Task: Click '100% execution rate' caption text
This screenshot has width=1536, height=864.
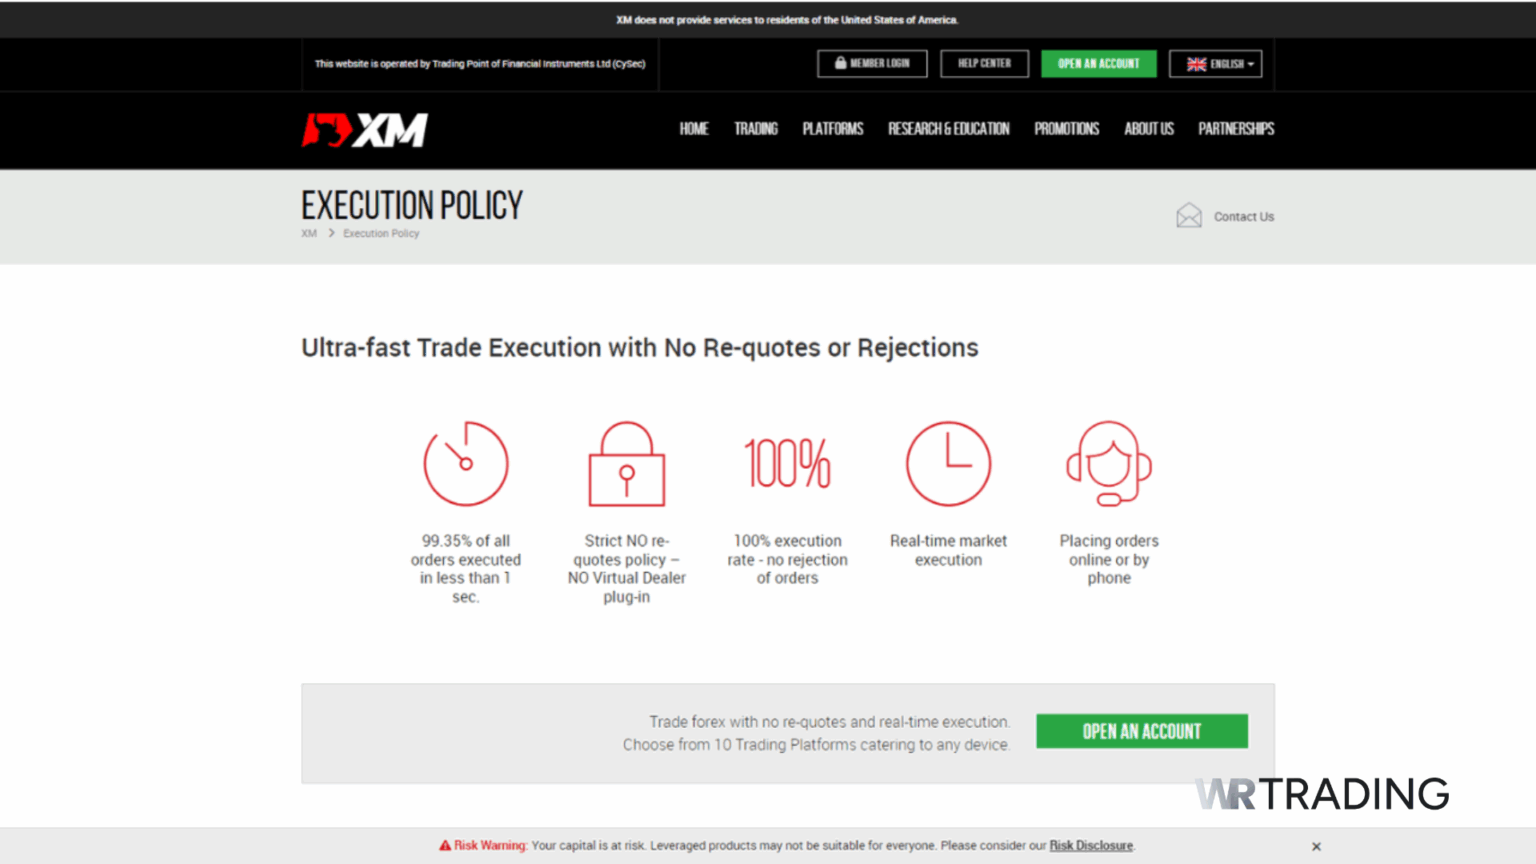Action: click(x=787, y=559)
